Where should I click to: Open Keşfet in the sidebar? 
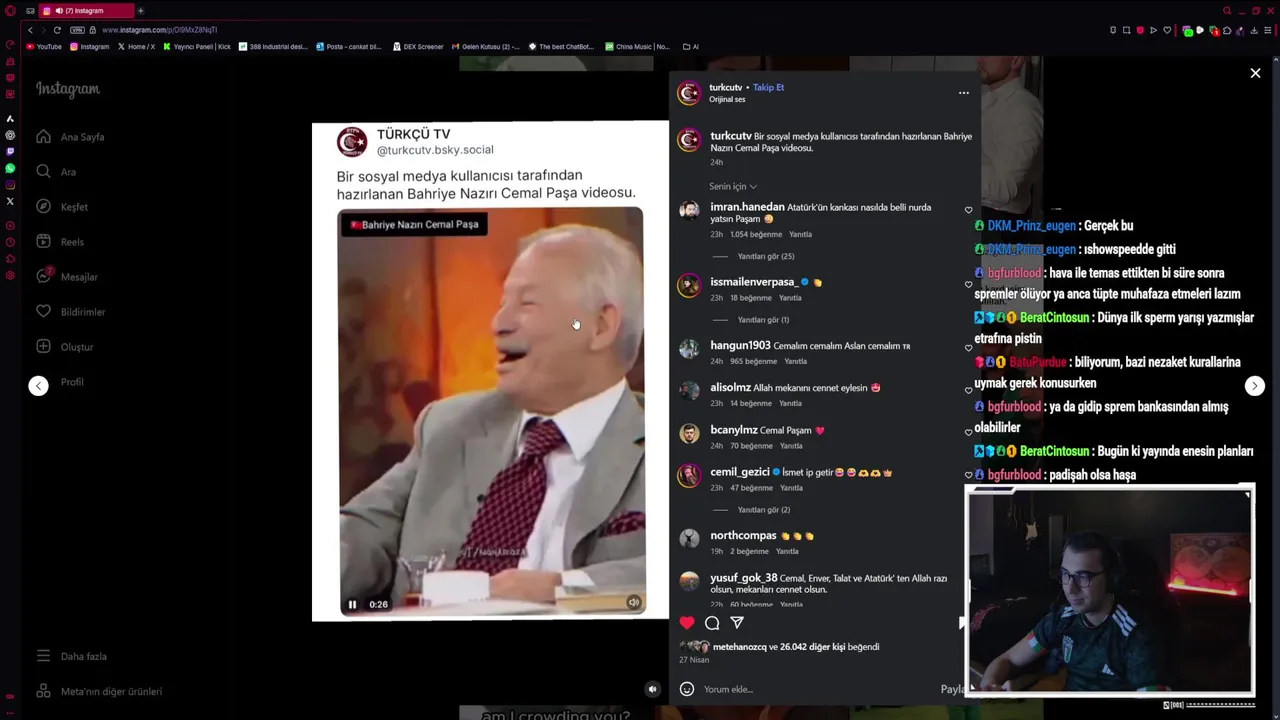pyautogui.click(x=74, y=207)
